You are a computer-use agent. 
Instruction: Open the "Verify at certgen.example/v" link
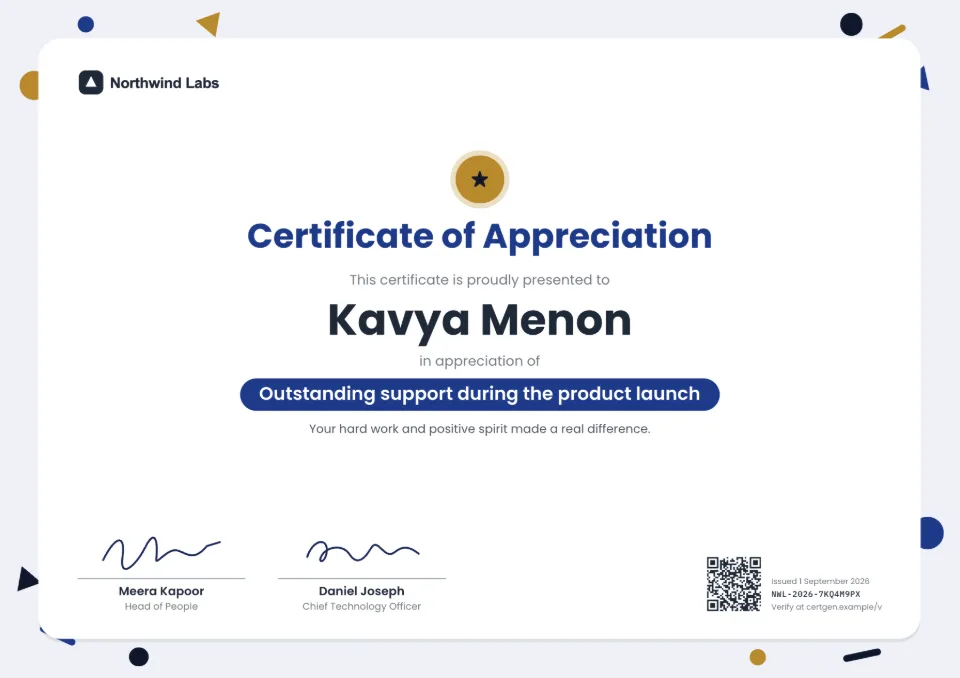pyautogui.click(x=827, y=607)
